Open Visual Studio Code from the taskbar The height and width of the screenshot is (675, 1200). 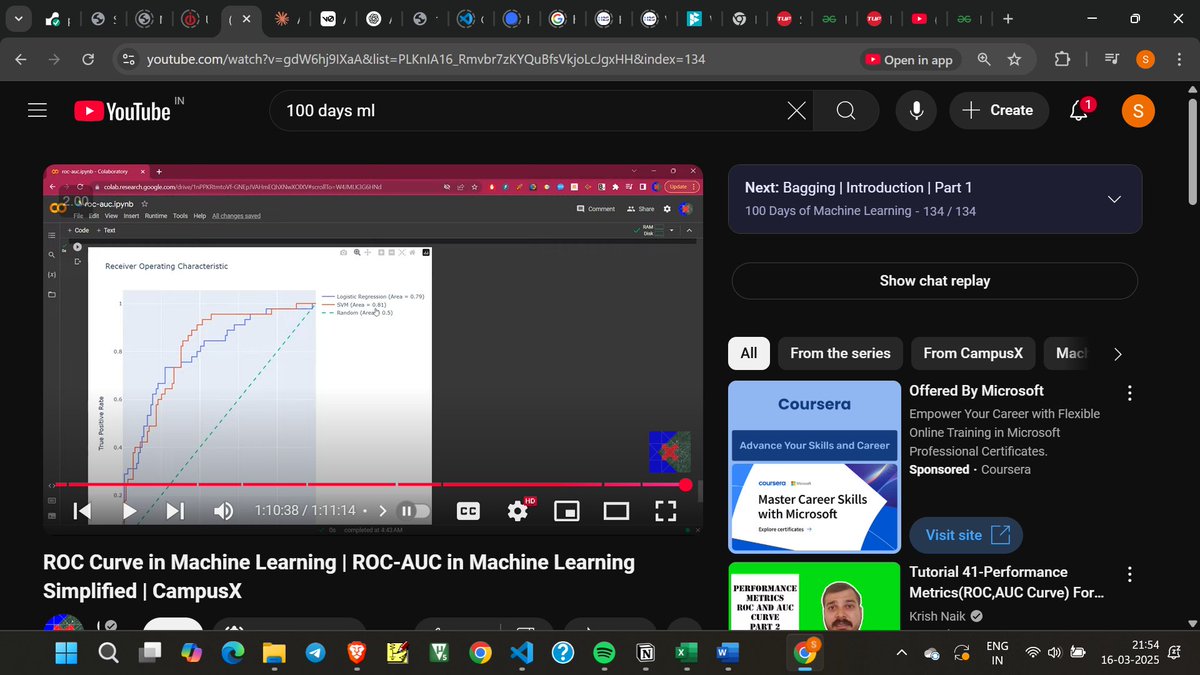point(521,653)
